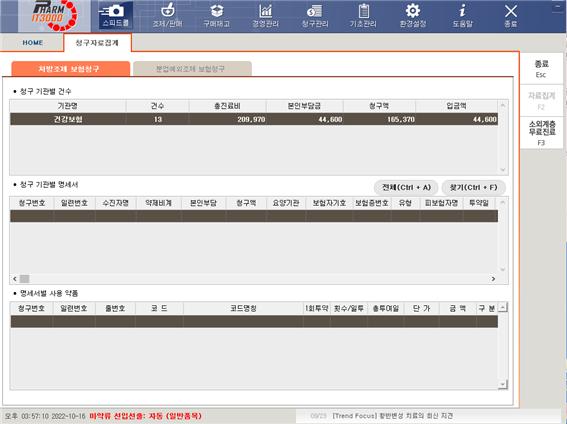
Task: Select the 건강보험 row in table
Action: click(254, 119)
